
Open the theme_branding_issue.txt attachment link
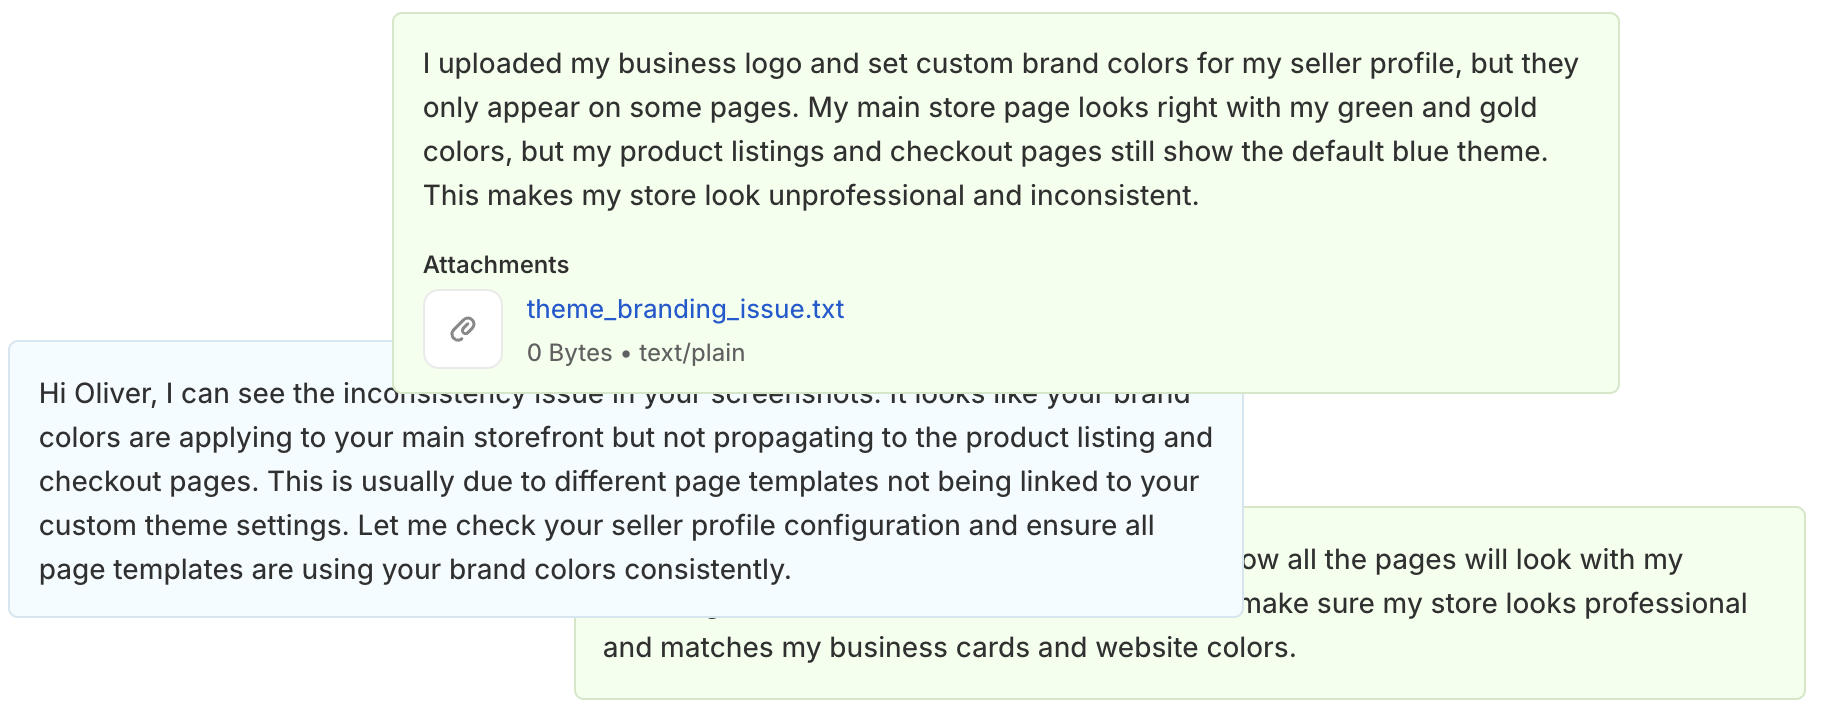coord(685,309)
